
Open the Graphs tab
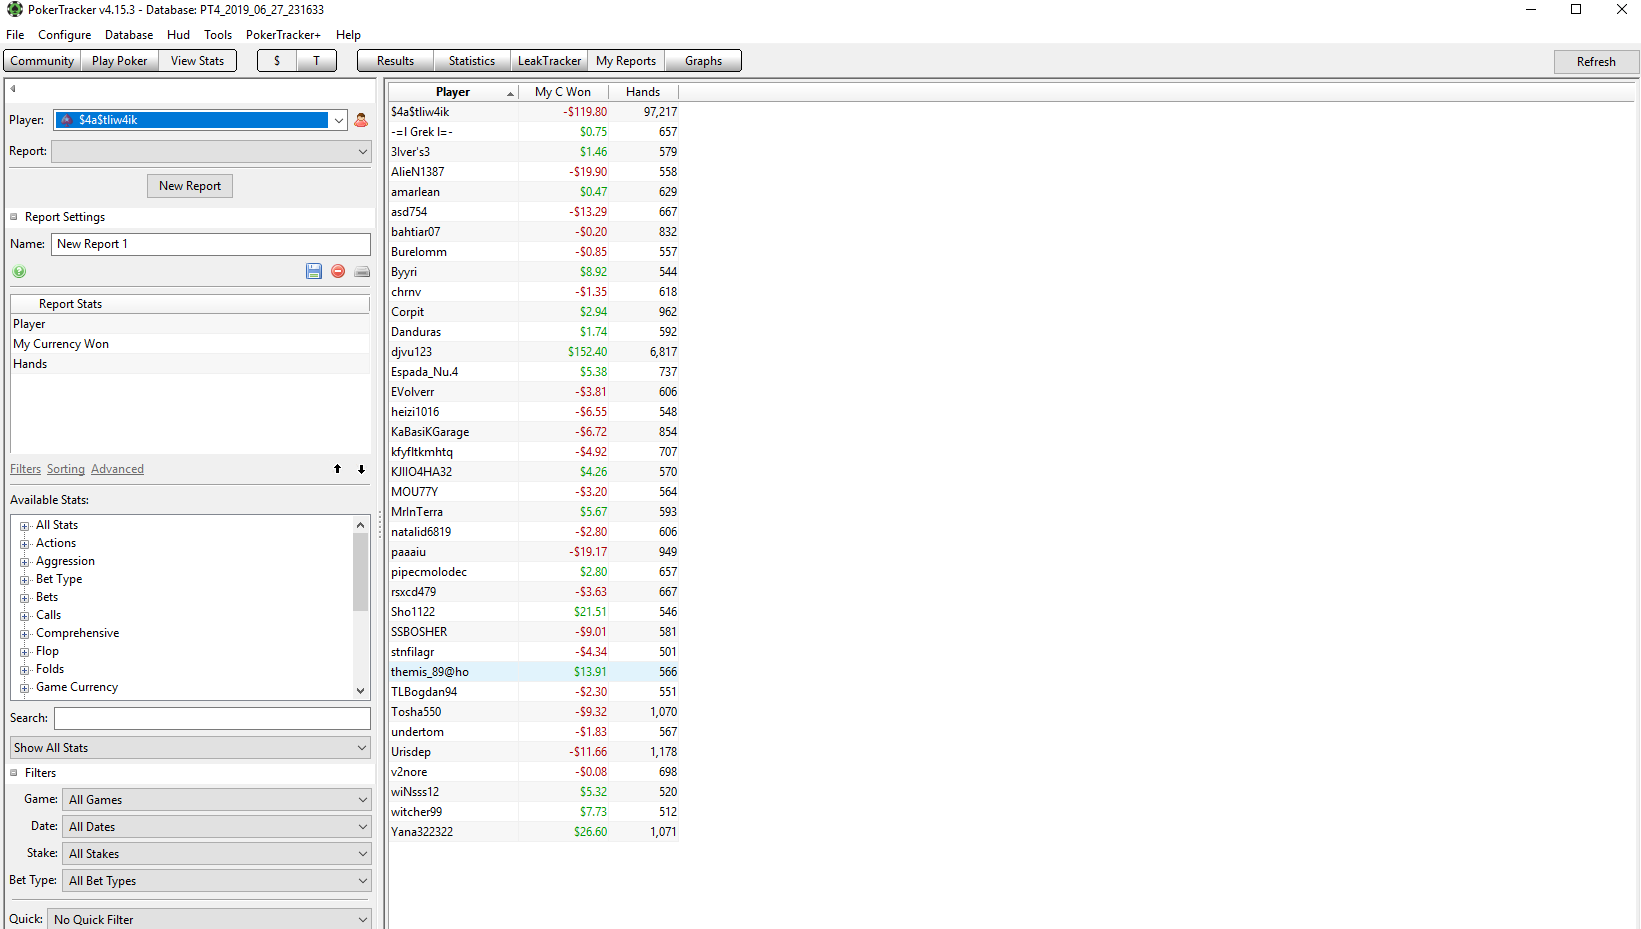point(703,61)
